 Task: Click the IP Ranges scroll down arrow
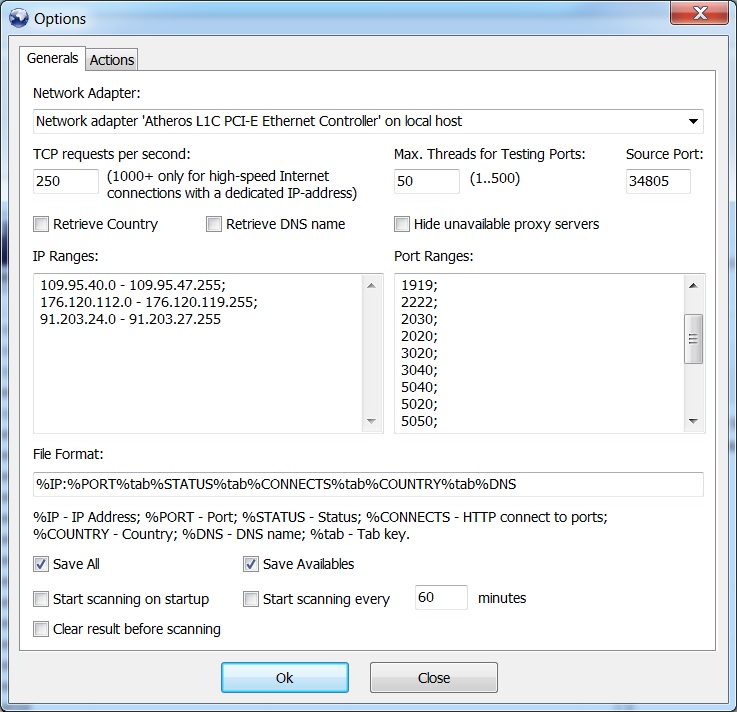click(x=371, y=421)
